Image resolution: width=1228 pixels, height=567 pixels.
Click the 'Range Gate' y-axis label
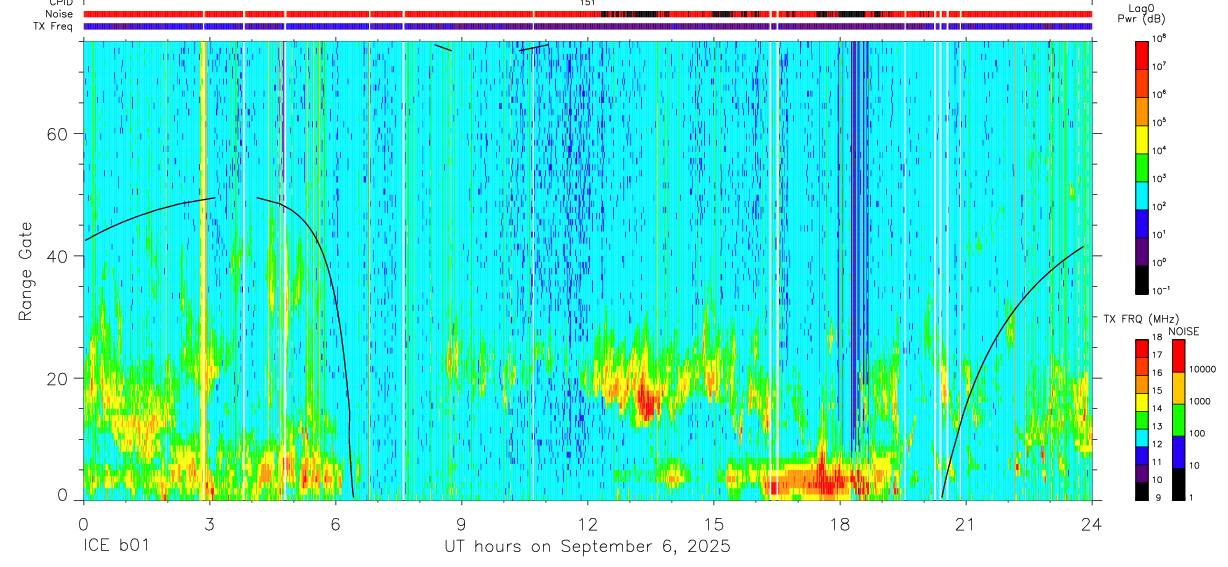click(x=25, y=271)
